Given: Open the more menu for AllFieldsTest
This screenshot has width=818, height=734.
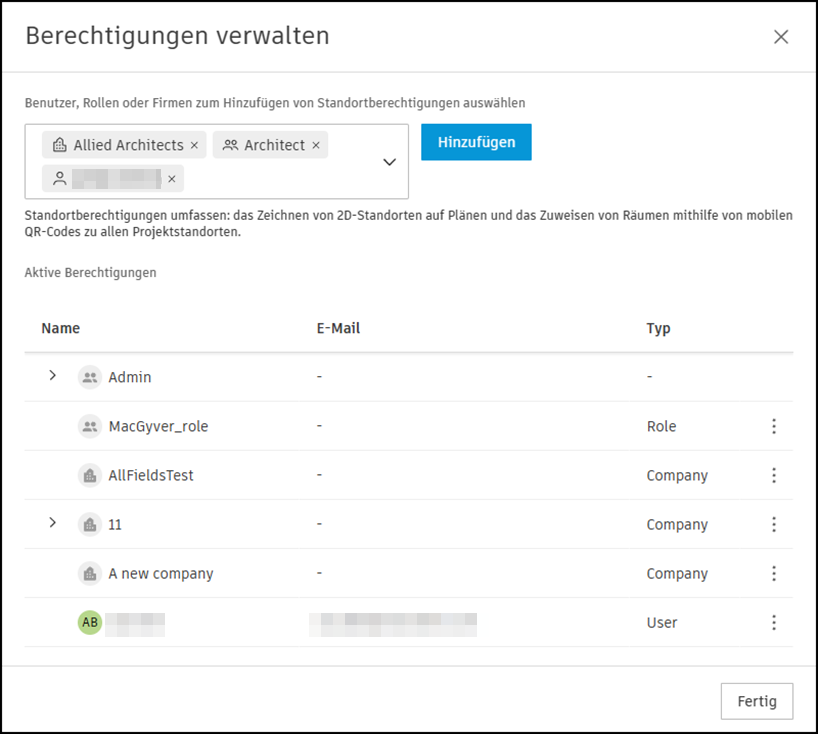Looking at the screenshot, I should pos(774,476).
